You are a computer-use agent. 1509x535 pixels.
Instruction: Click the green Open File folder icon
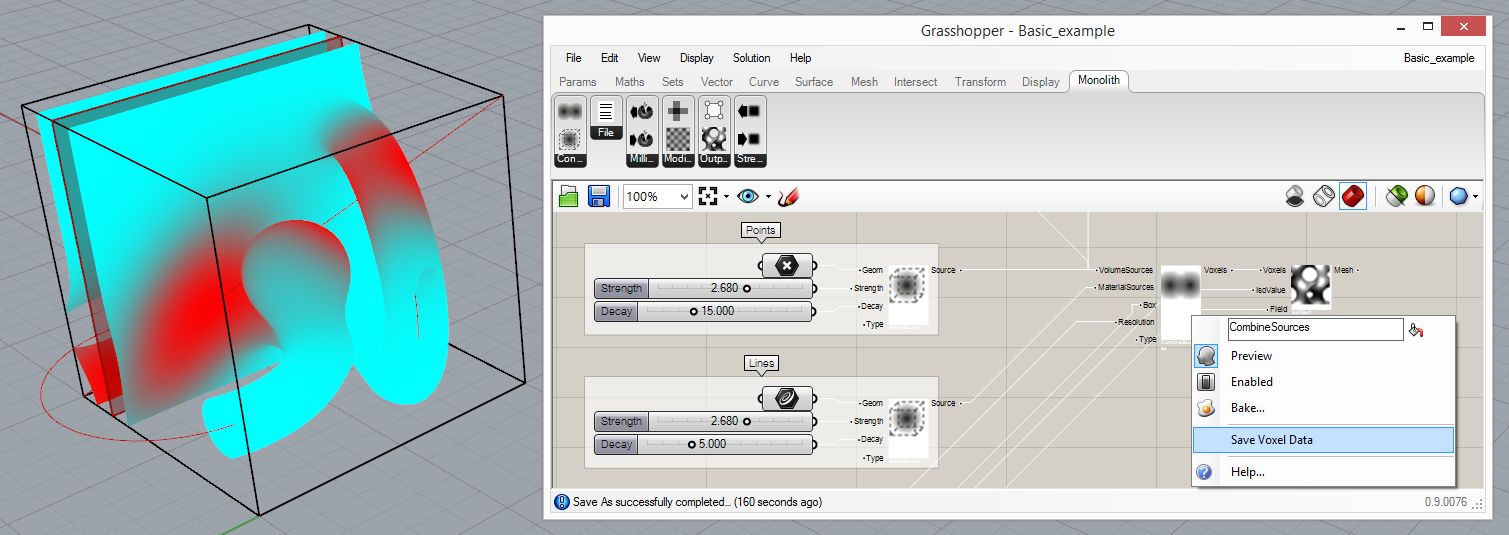click(x=569, y=196)
